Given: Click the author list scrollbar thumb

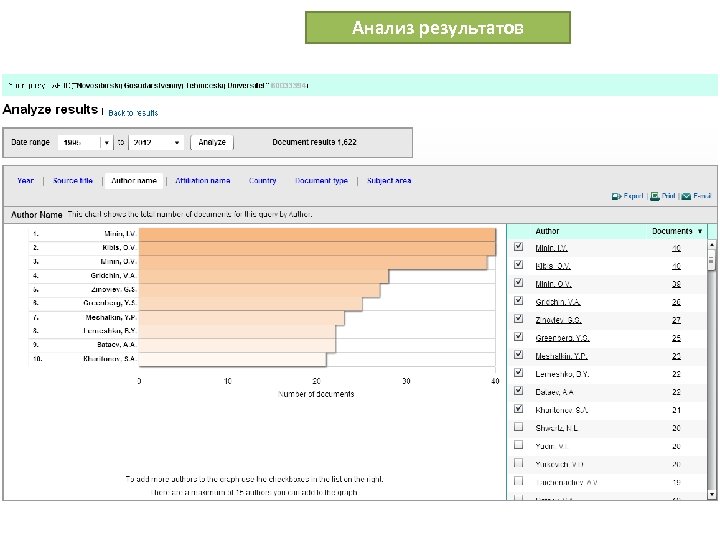Looking at the screenshot, I should click(712, 261).
